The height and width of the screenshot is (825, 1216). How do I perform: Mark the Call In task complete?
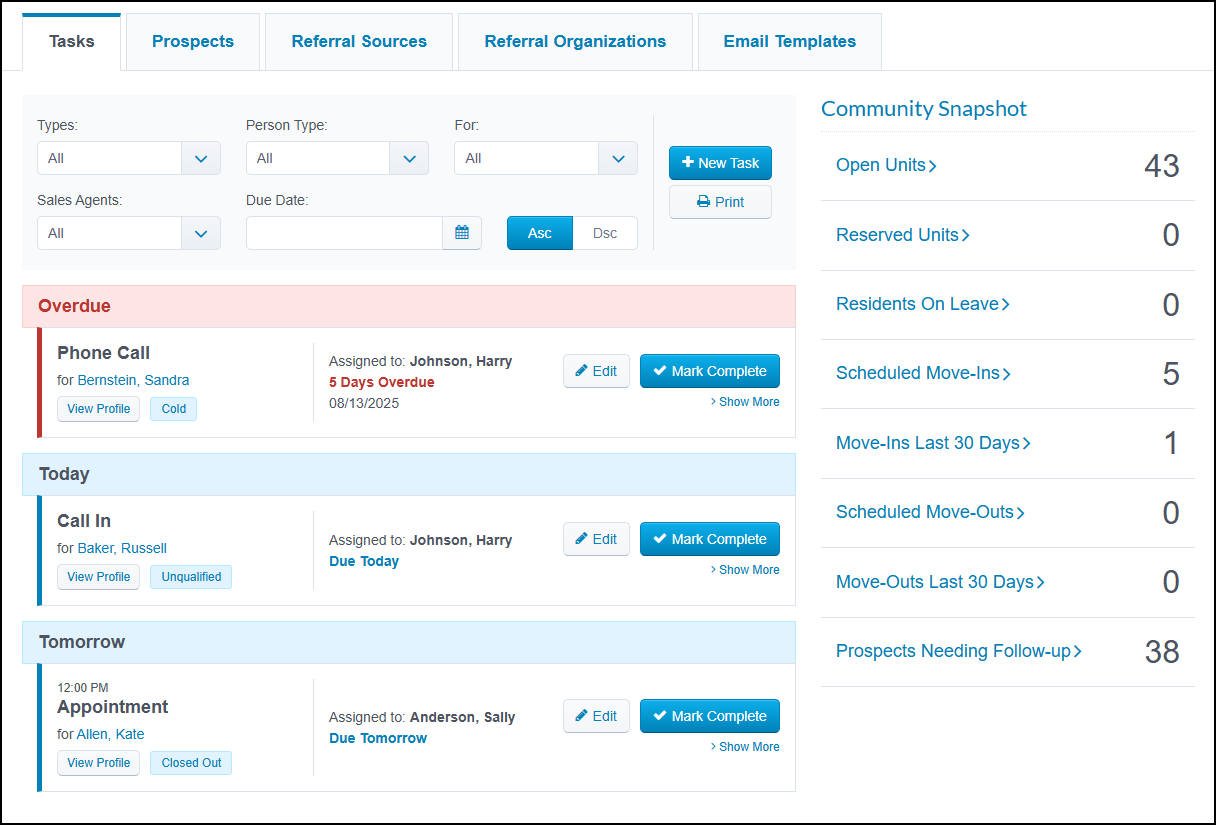click(709, 538)
